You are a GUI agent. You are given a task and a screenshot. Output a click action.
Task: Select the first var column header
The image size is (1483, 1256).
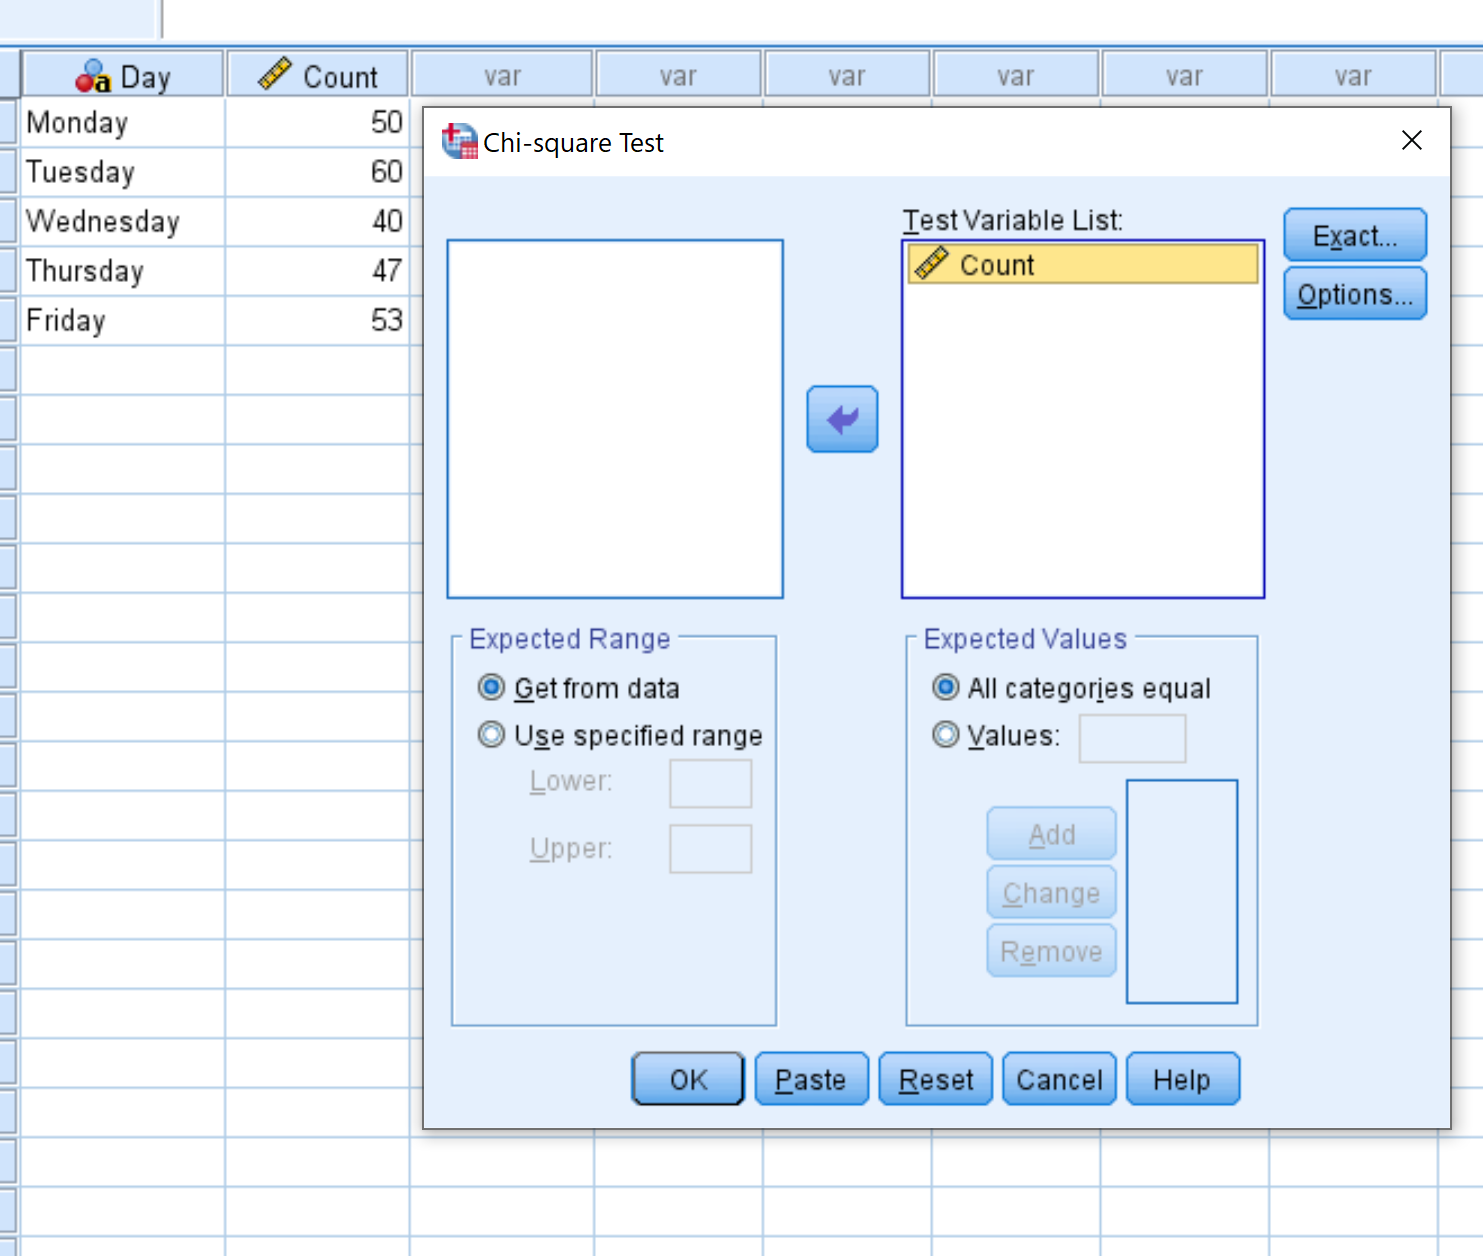(x=502, y=76)
